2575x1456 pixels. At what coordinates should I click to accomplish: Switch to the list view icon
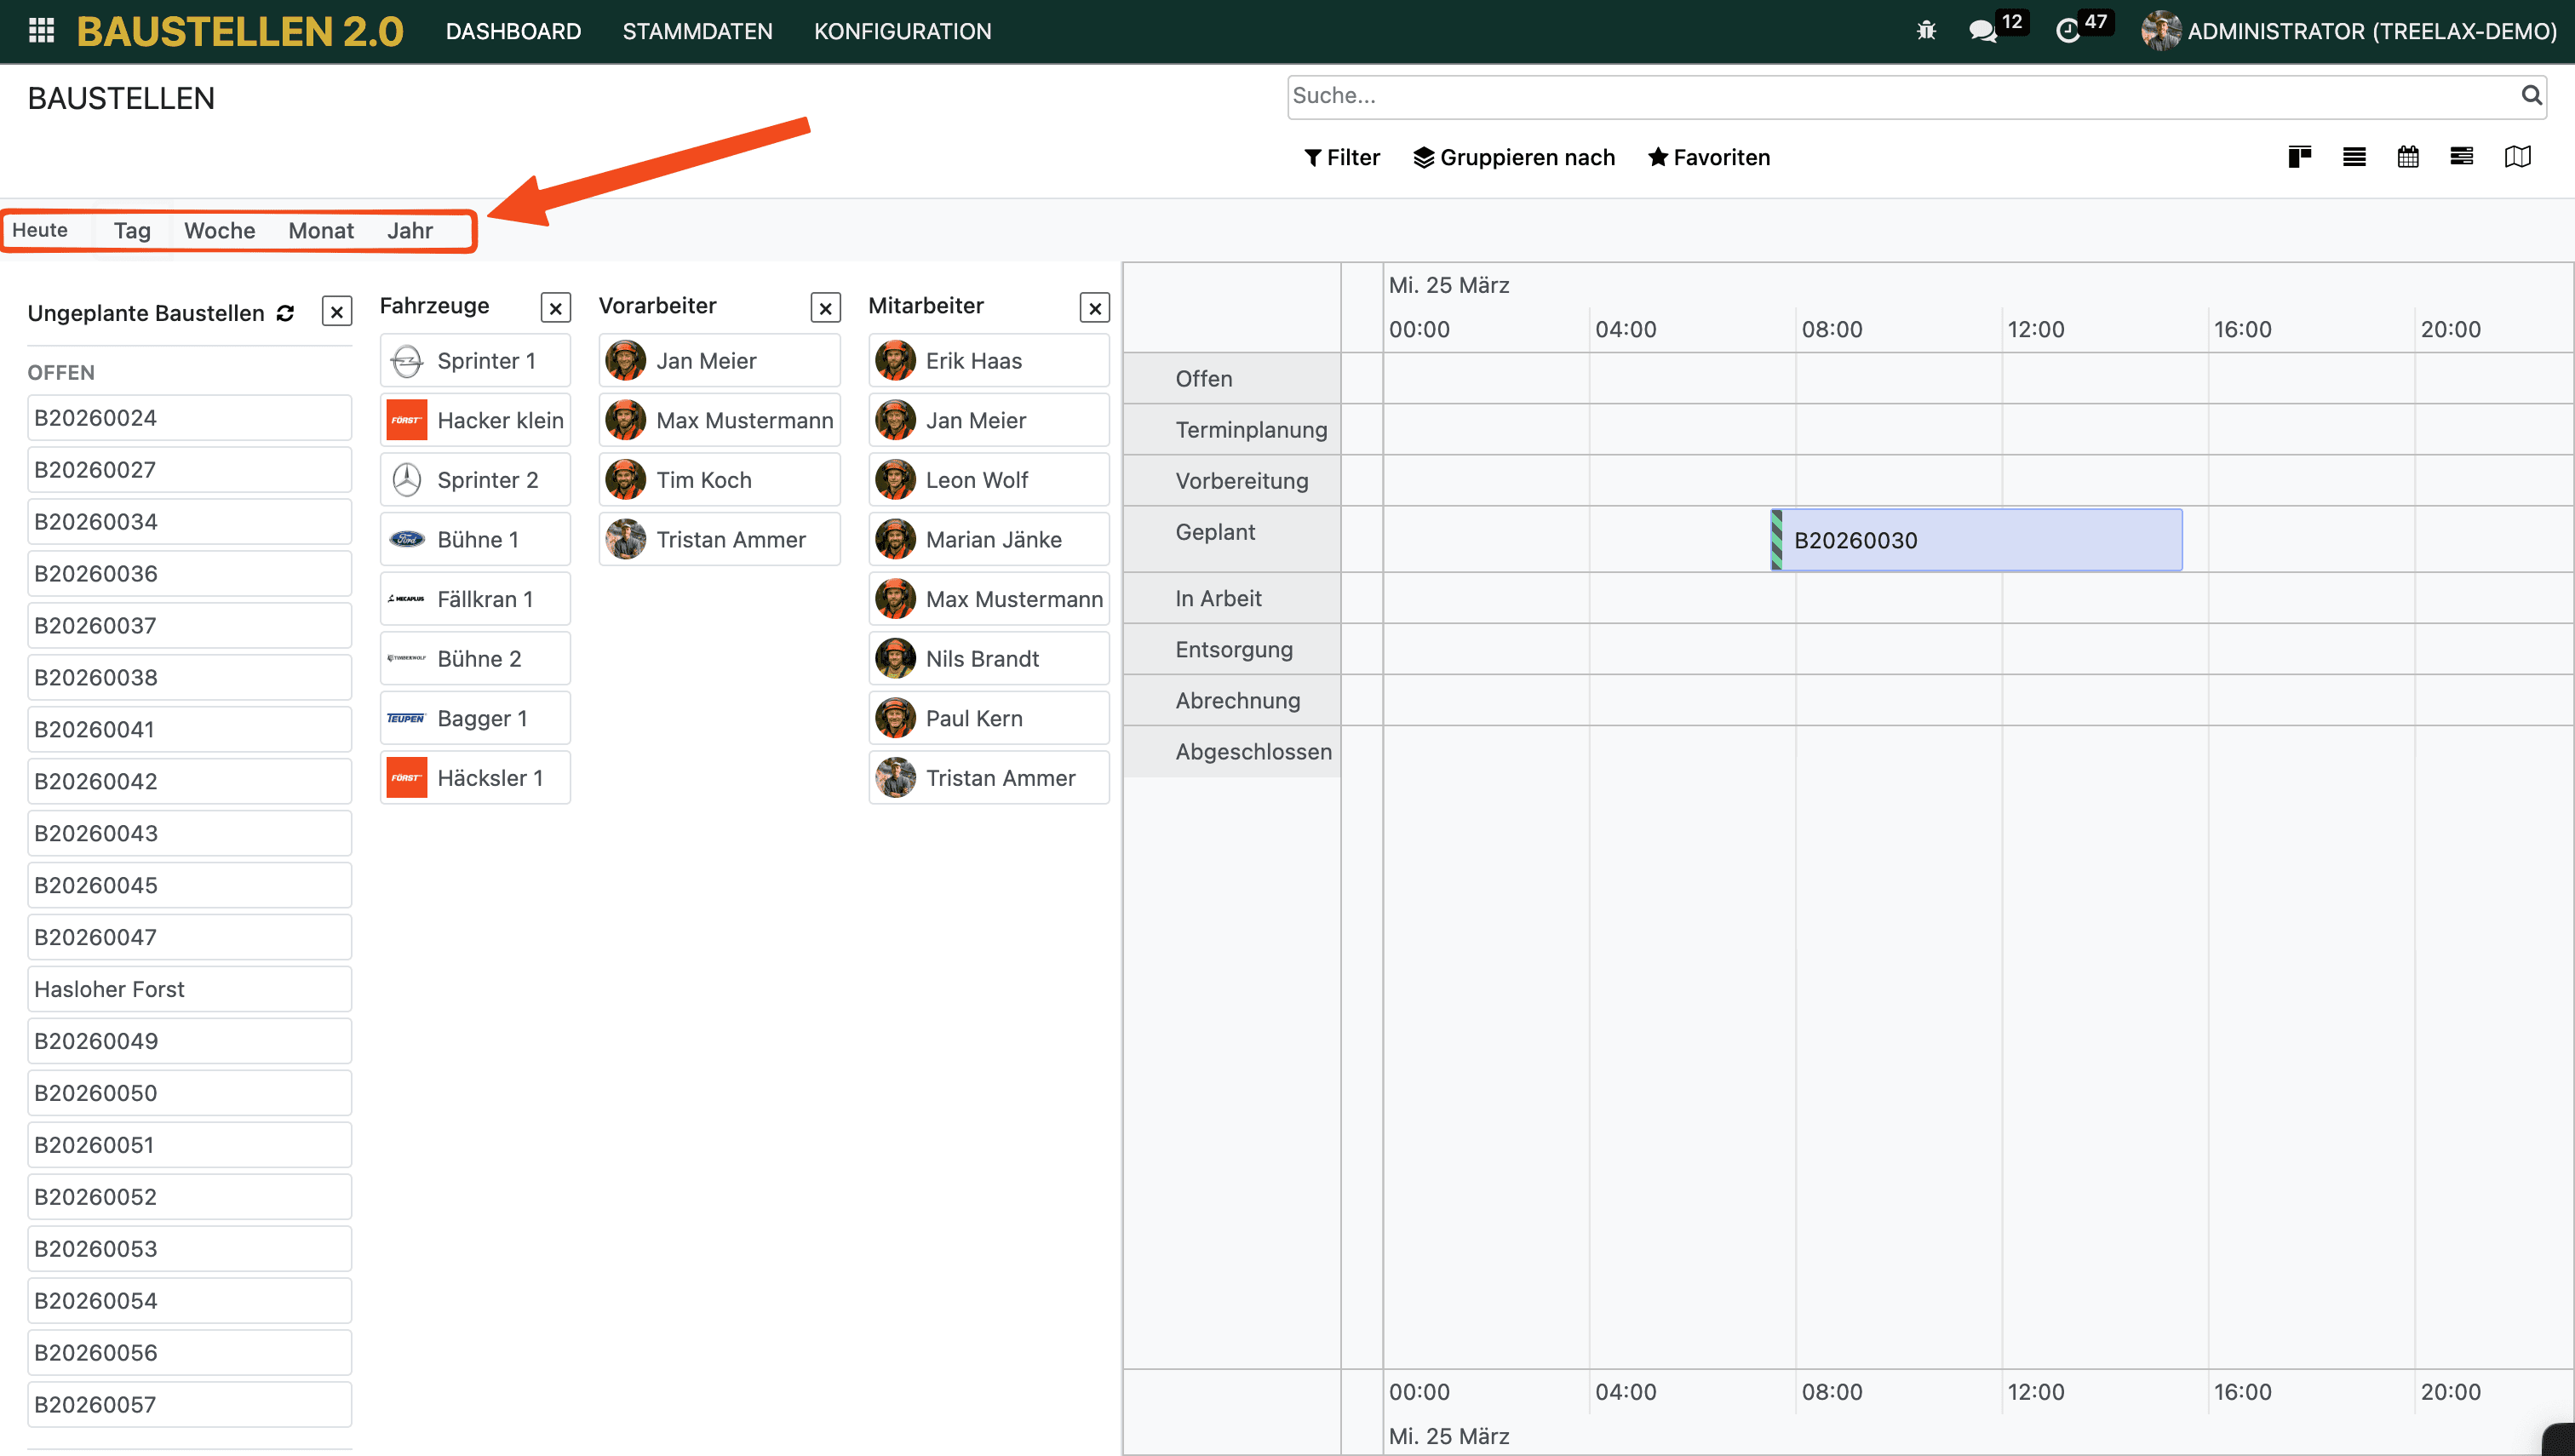point(2353,157)
